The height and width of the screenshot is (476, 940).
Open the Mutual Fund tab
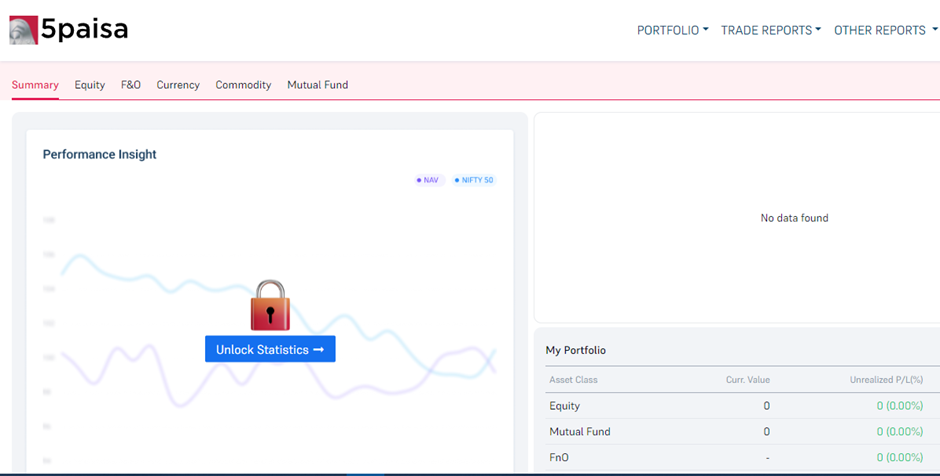tap(317, 85)
